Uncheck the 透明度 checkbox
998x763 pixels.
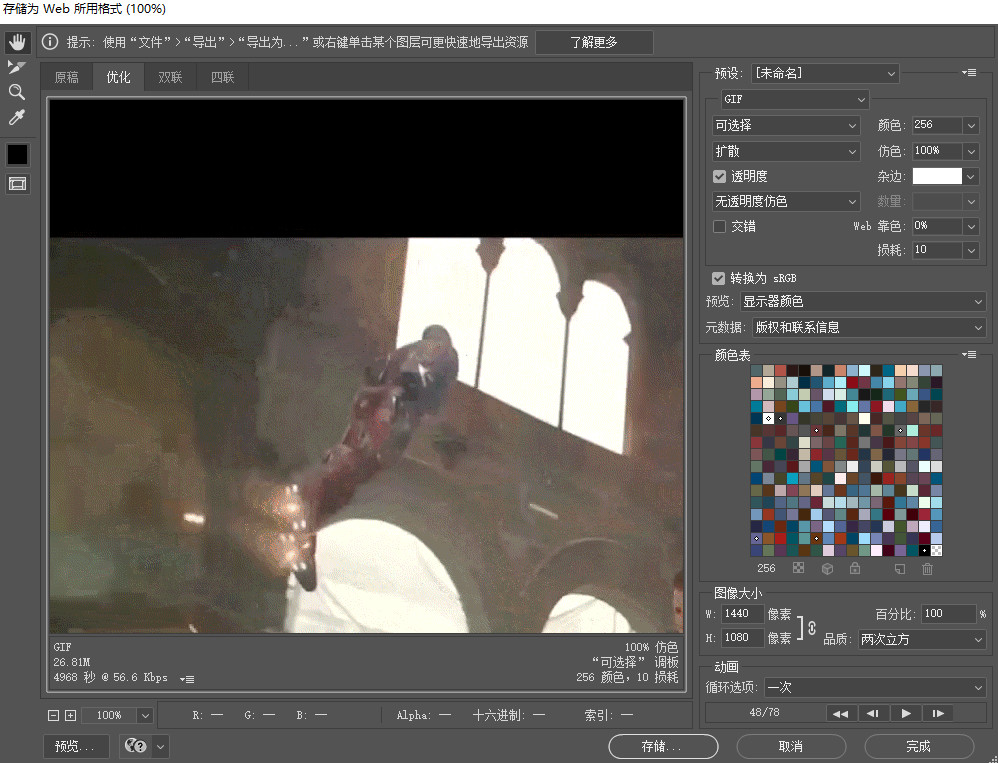pos(719,176)
